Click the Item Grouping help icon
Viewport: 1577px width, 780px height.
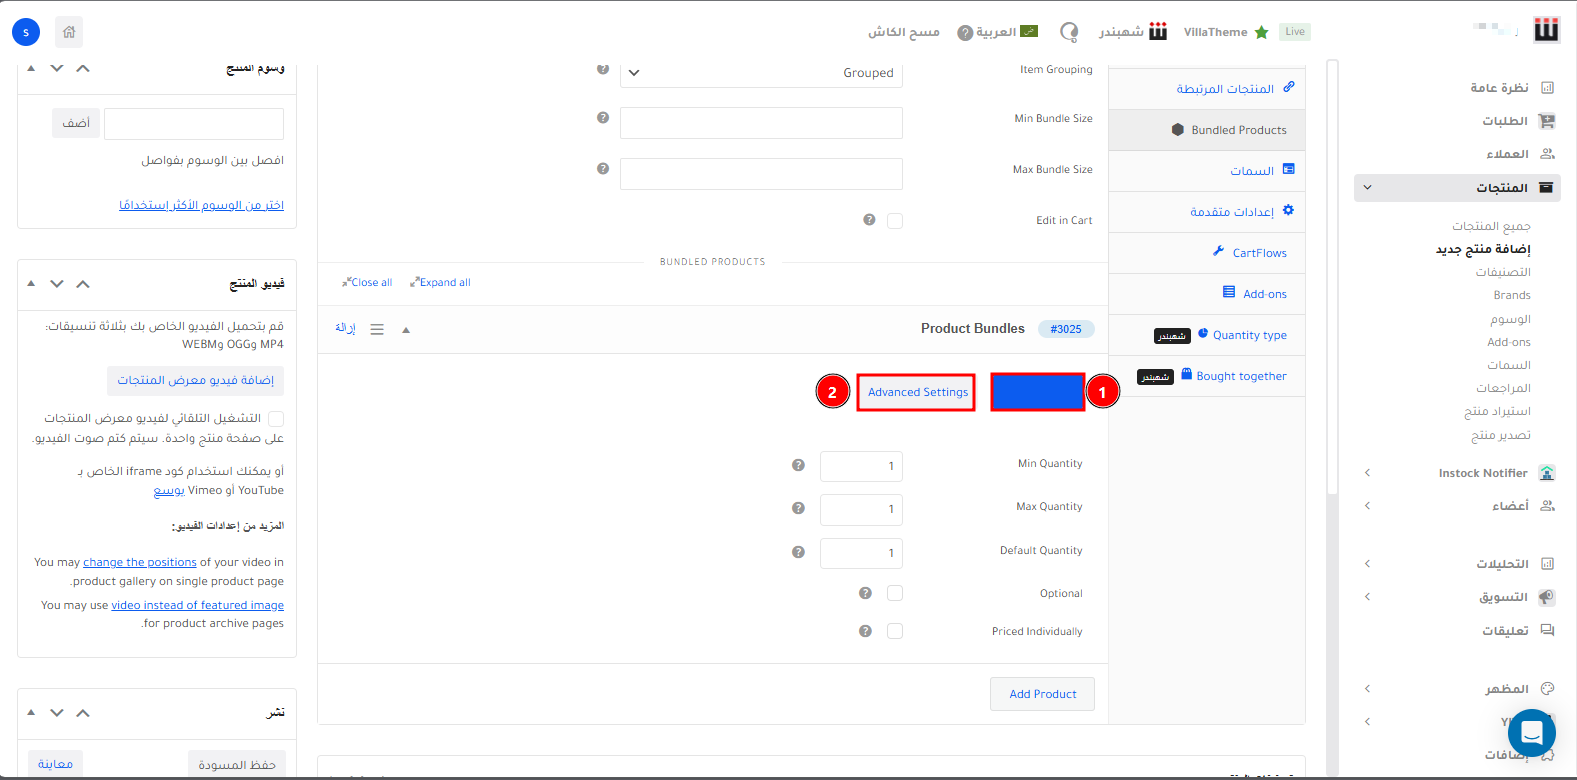[x=603, y=69]
